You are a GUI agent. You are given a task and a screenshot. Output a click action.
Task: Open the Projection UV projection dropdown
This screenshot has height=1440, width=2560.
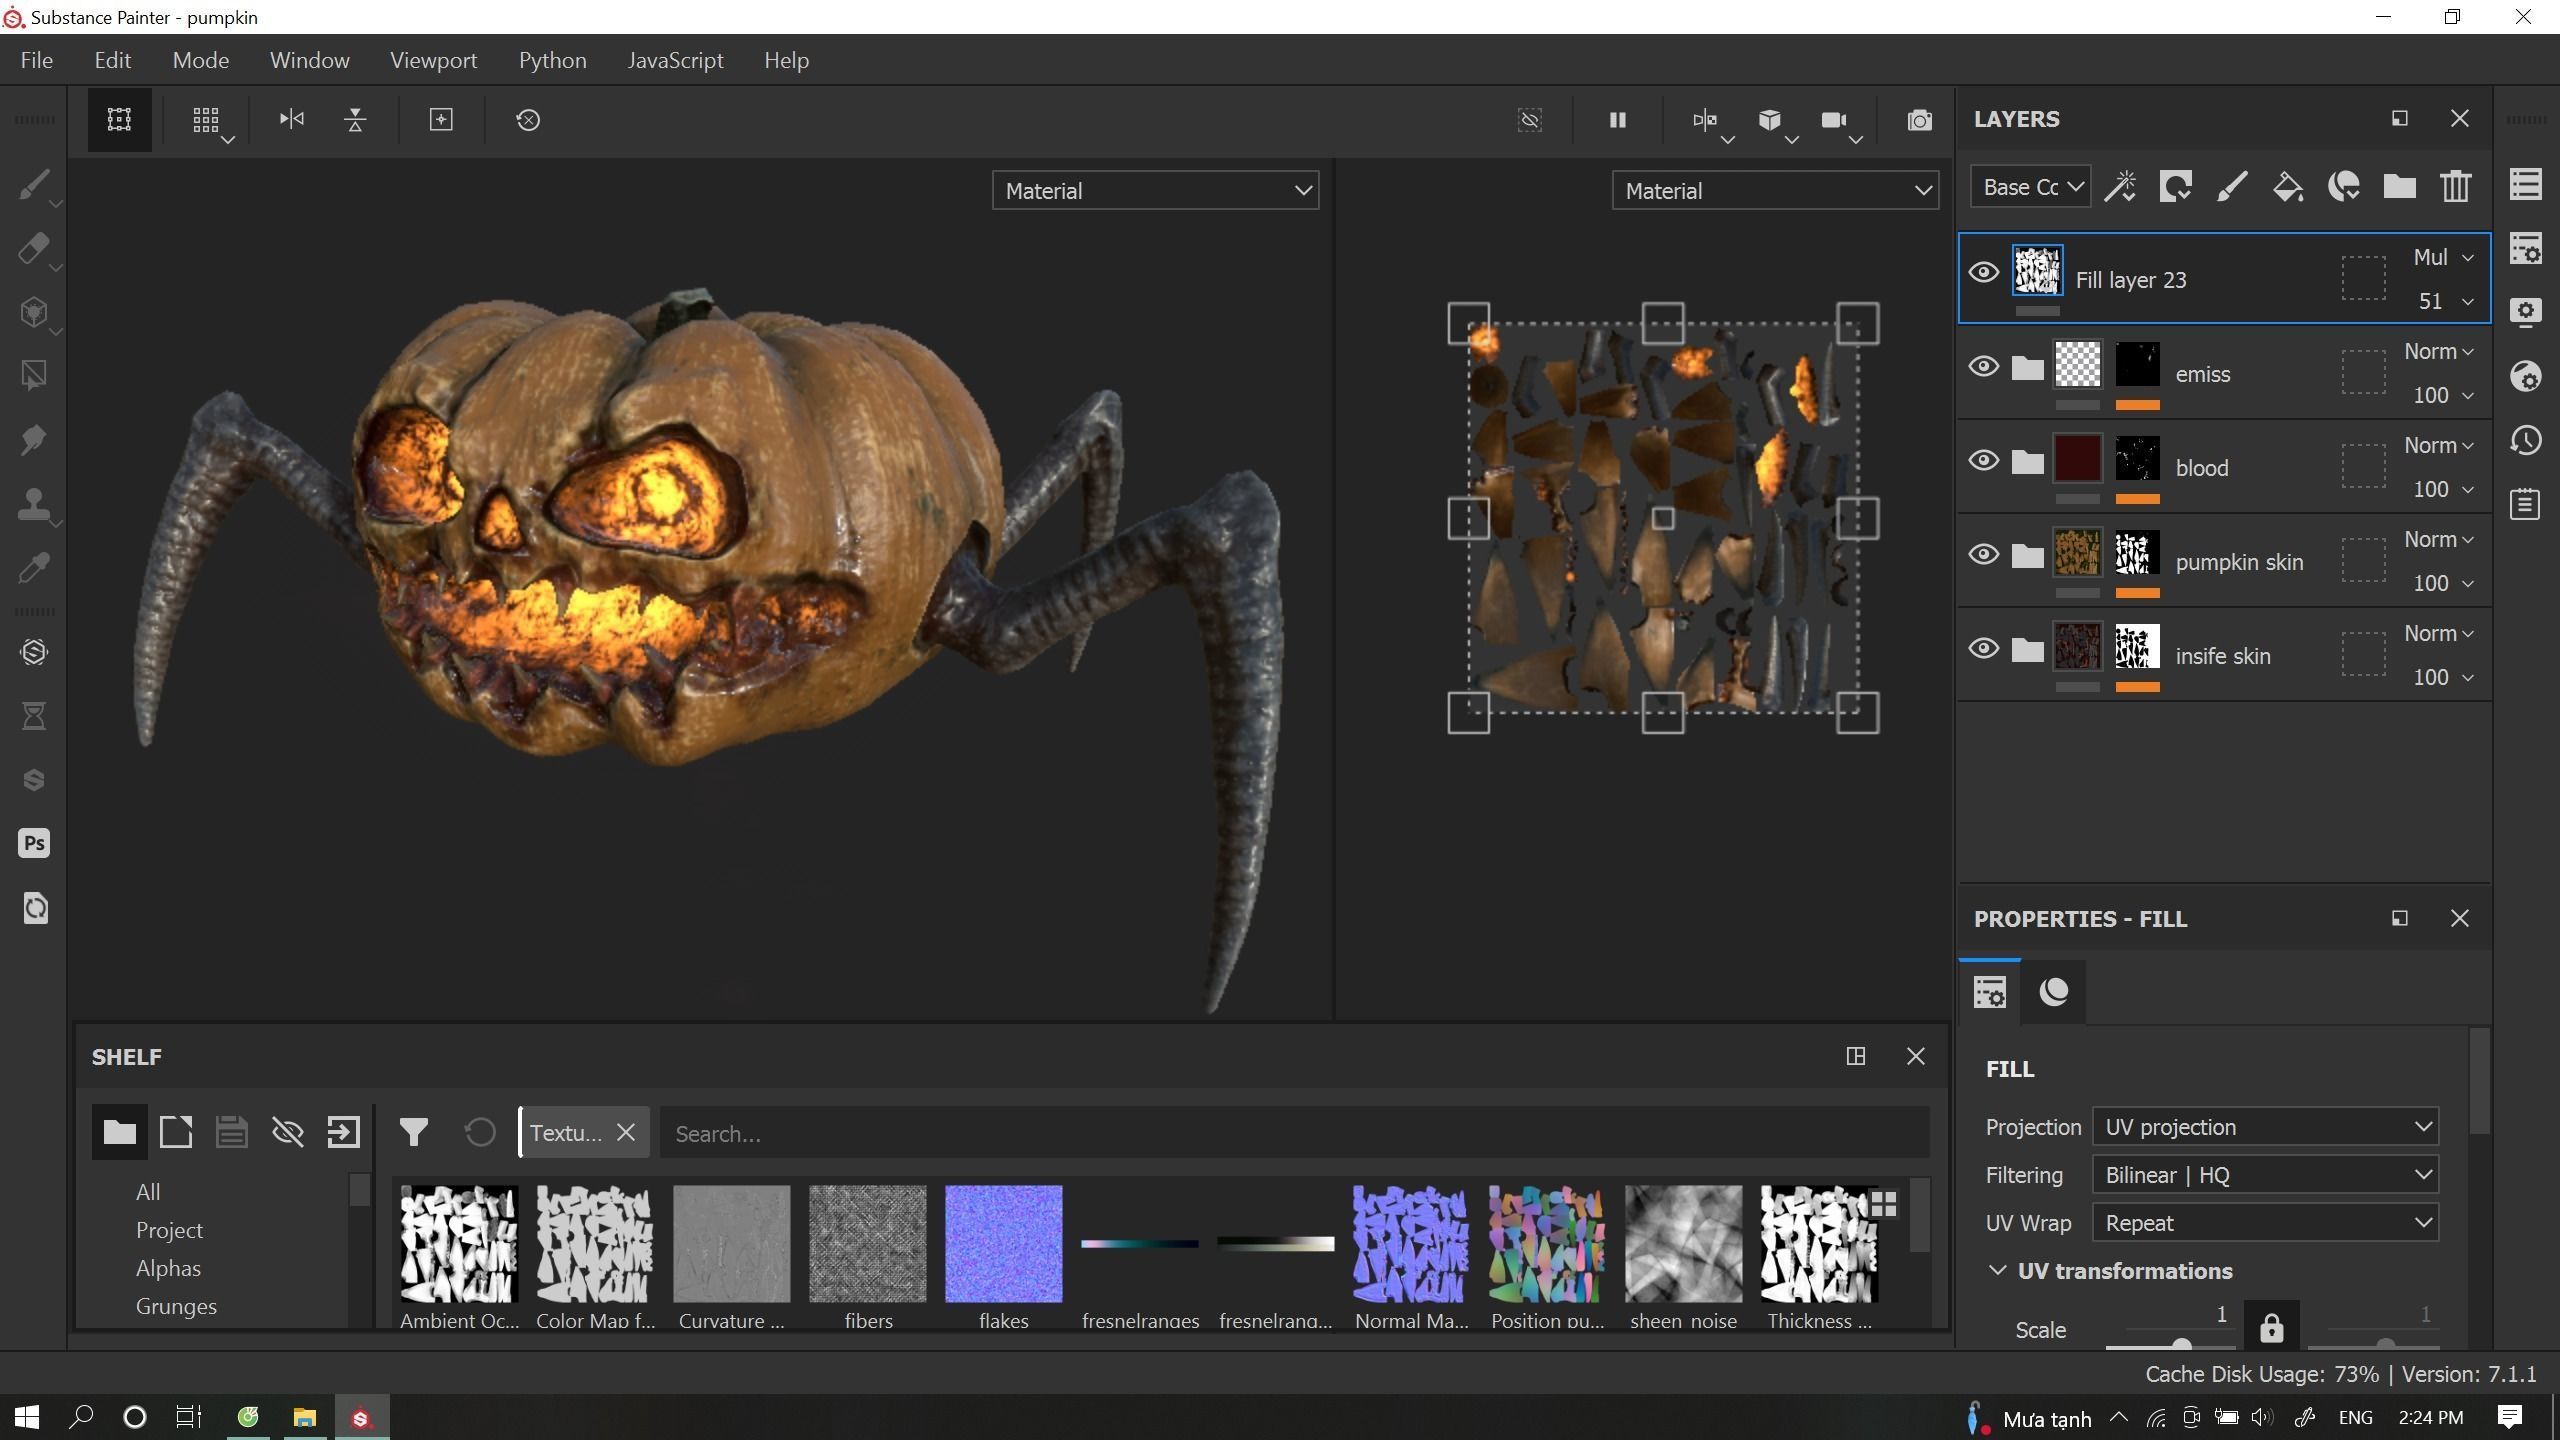tap(2265, 1127)
